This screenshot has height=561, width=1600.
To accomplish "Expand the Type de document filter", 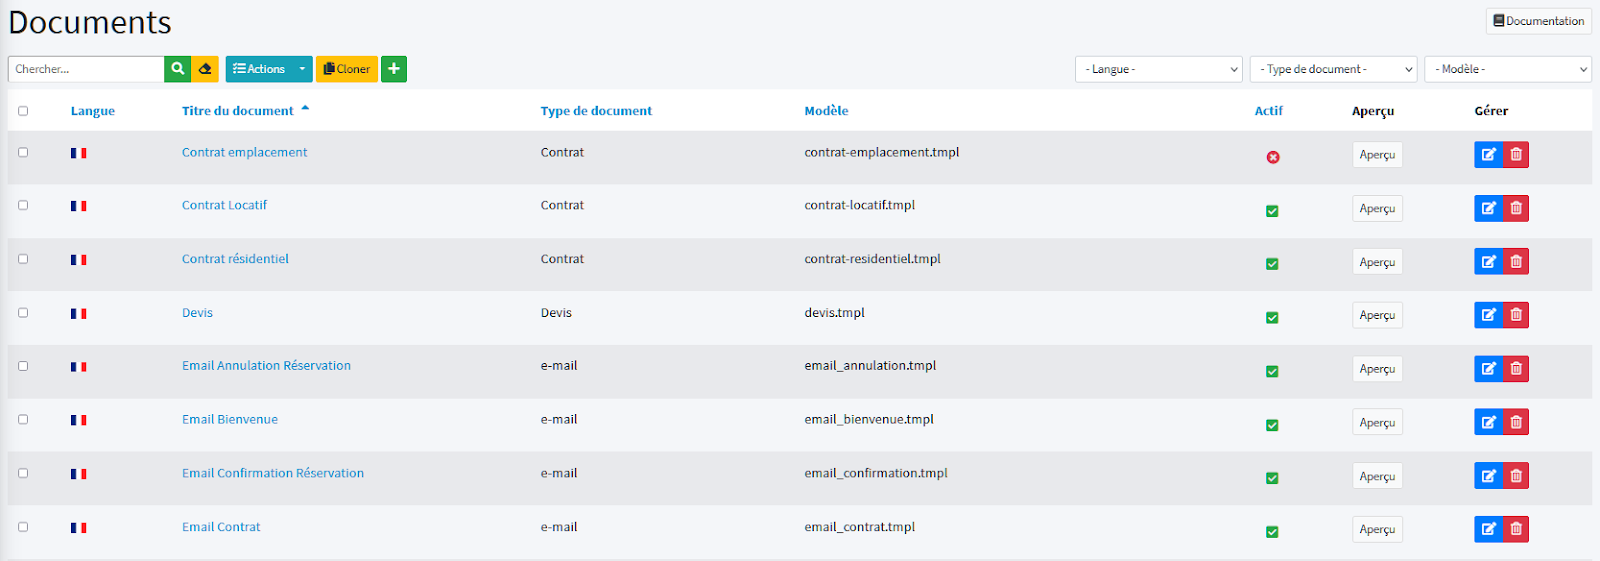I will [x=1333, y=69].
